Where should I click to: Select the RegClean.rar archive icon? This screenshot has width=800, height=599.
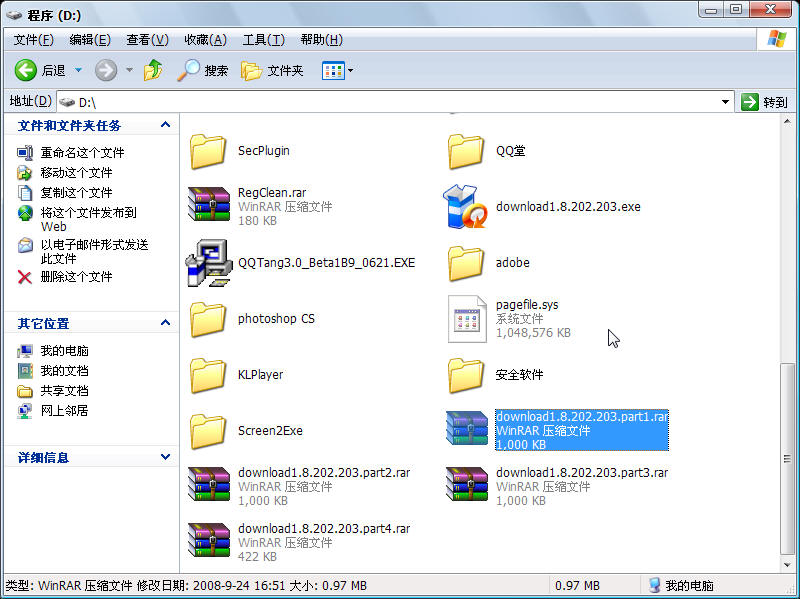[x=209, y=204]
